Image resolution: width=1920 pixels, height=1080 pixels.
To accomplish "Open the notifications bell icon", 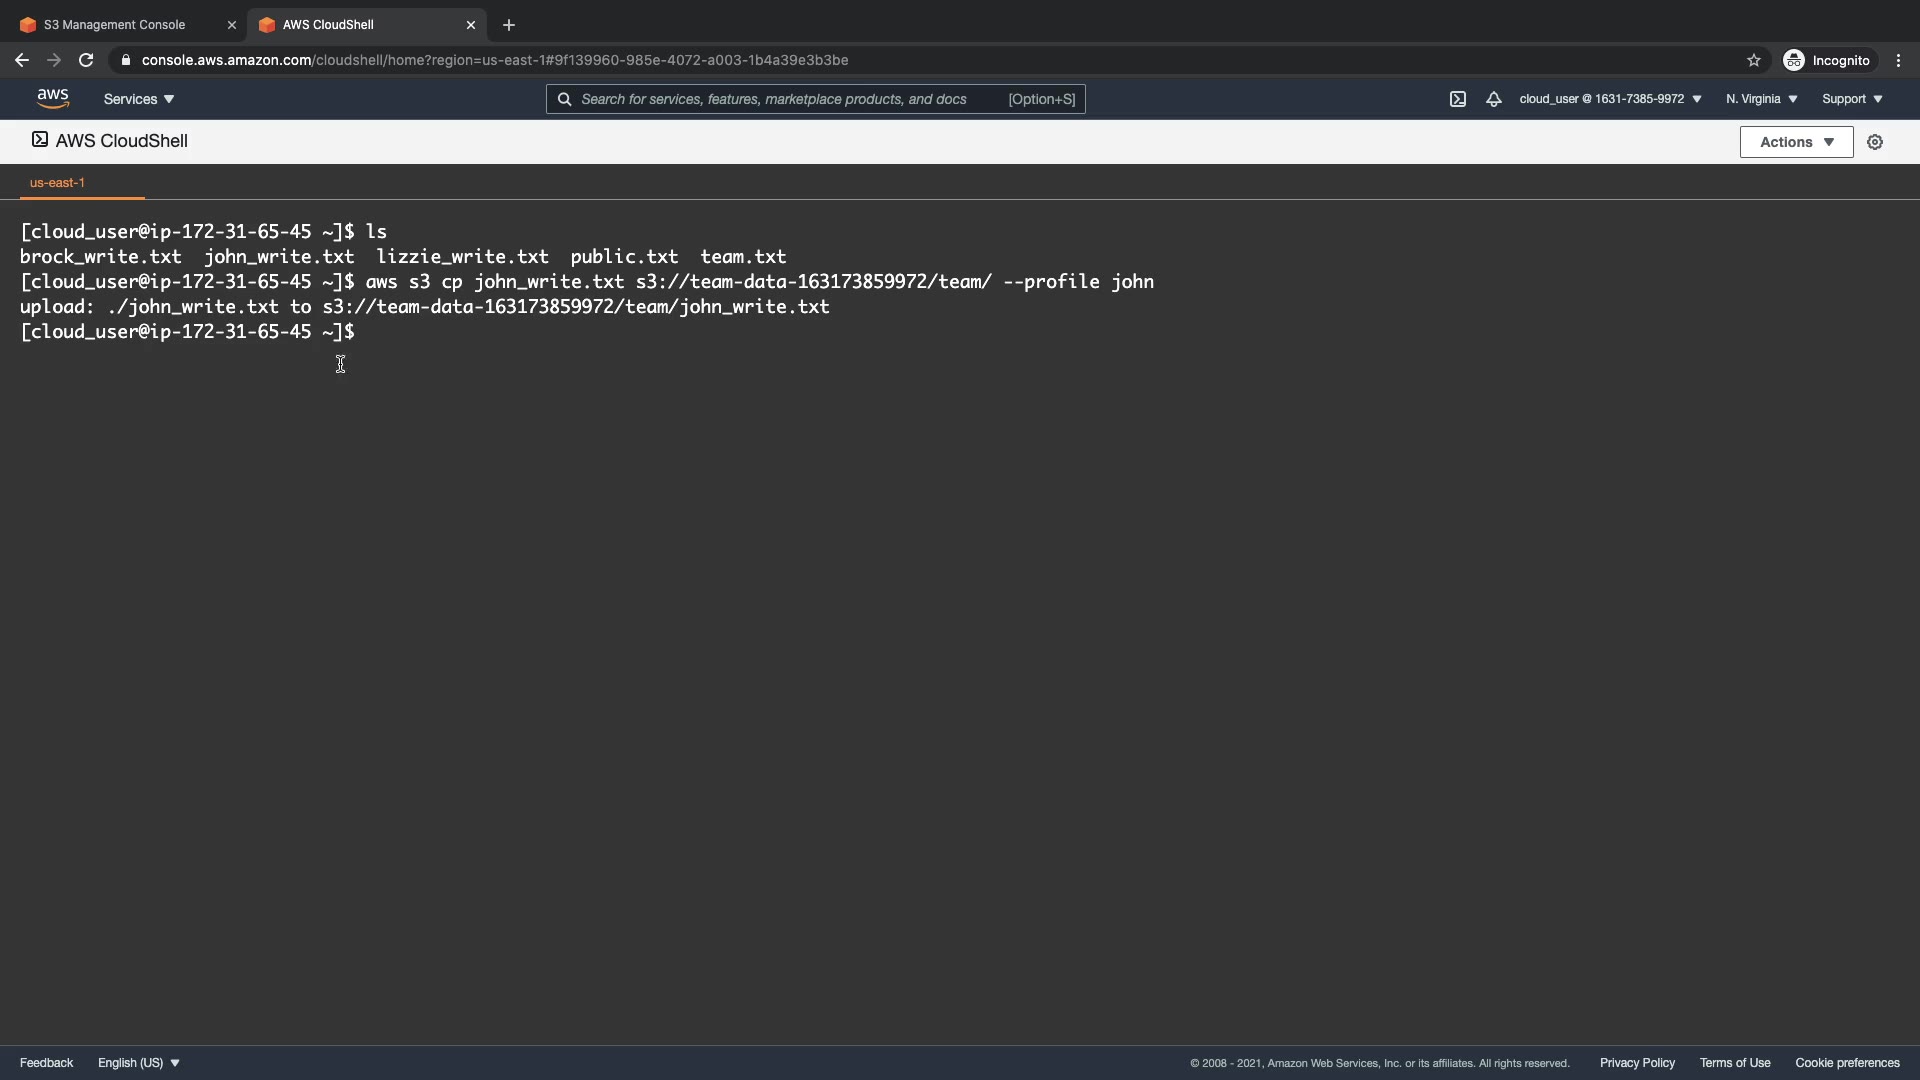I will [x=1493, y=99].
